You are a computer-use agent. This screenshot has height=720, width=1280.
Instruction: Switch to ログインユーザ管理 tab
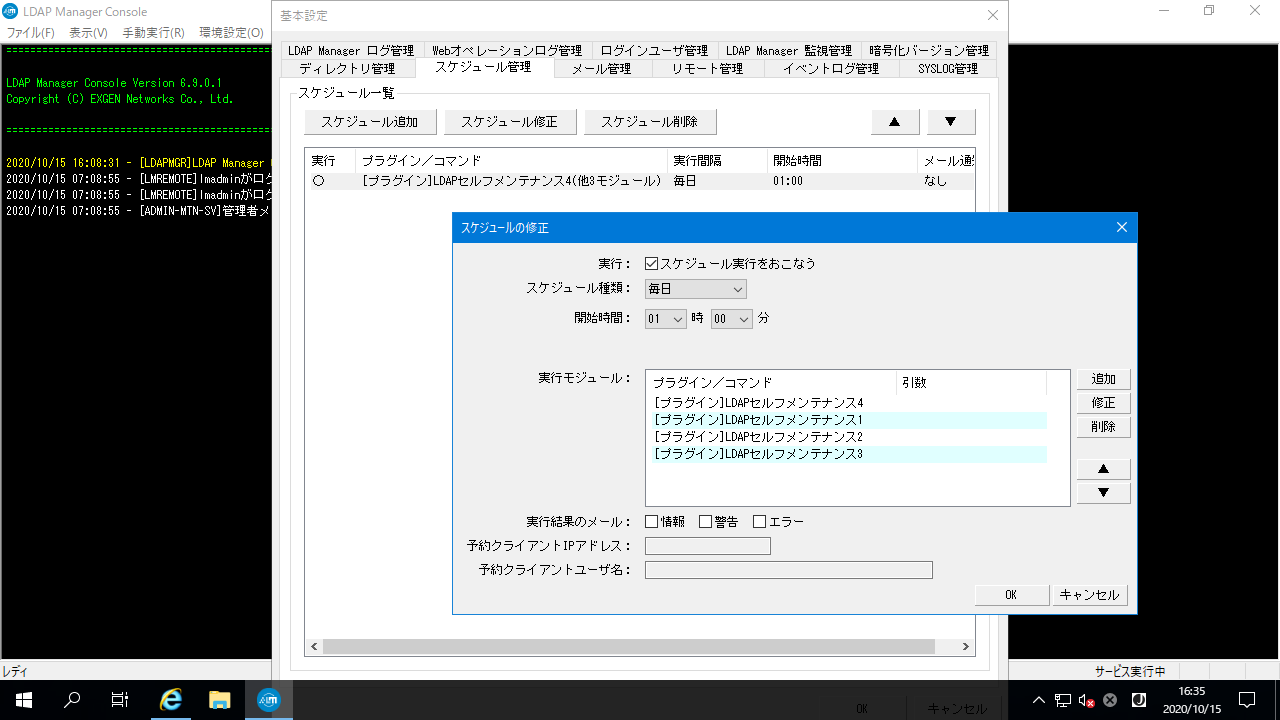654,50
